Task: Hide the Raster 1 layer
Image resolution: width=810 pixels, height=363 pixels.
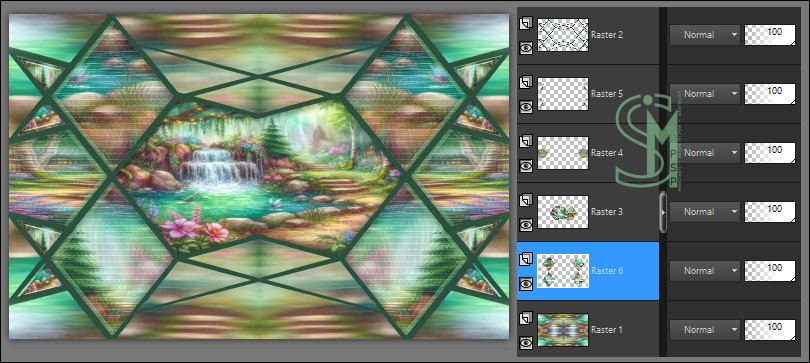Action: pos(526,342)
